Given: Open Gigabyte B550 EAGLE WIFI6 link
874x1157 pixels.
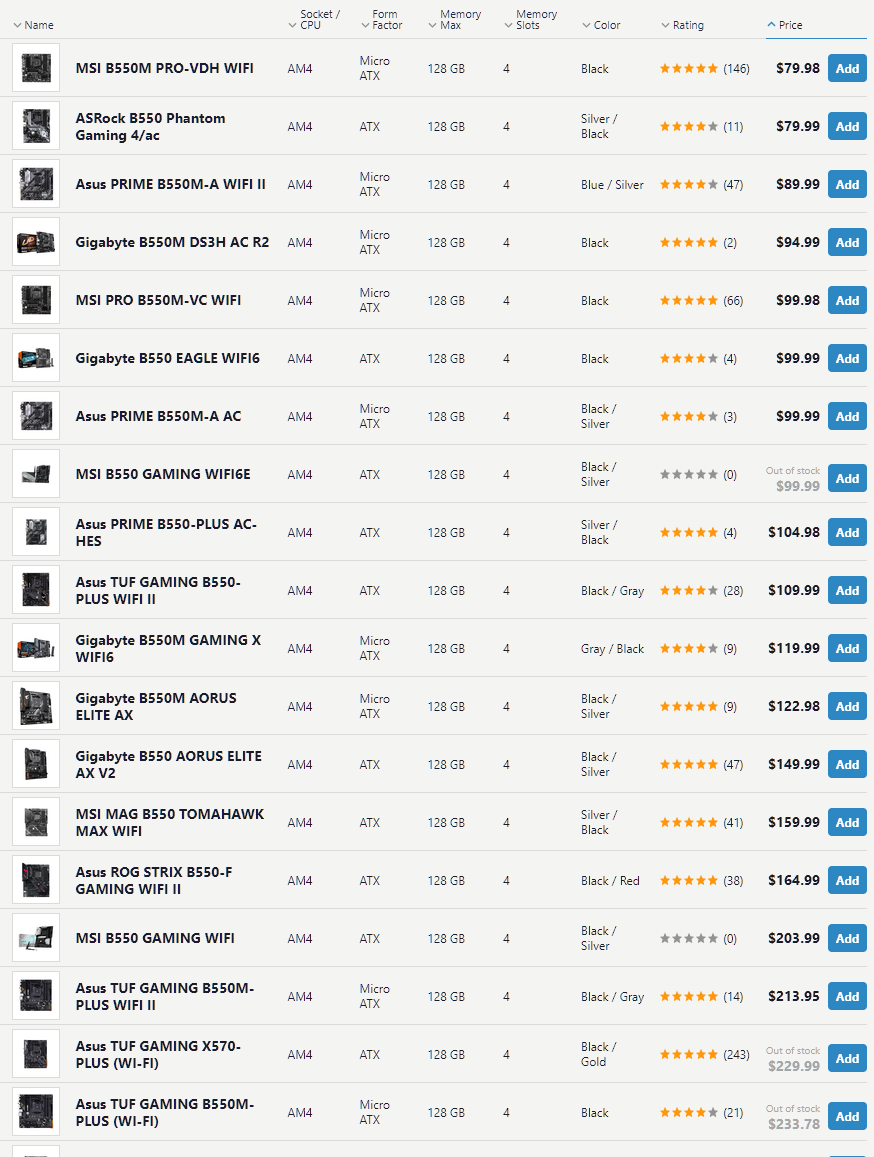Looking at the screenshot, I should pos(168,358).
